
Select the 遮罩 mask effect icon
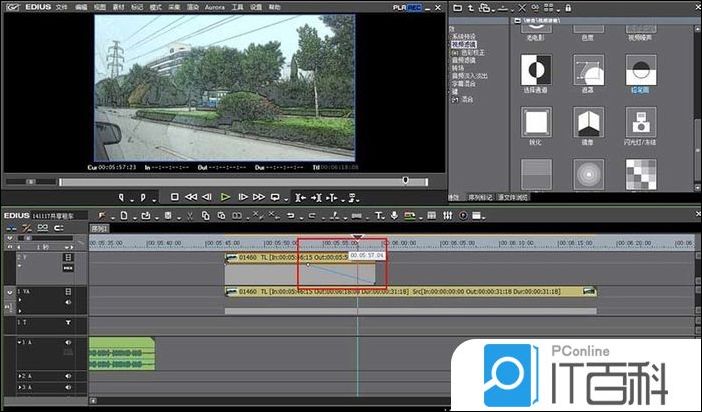[x=587, y=69]
